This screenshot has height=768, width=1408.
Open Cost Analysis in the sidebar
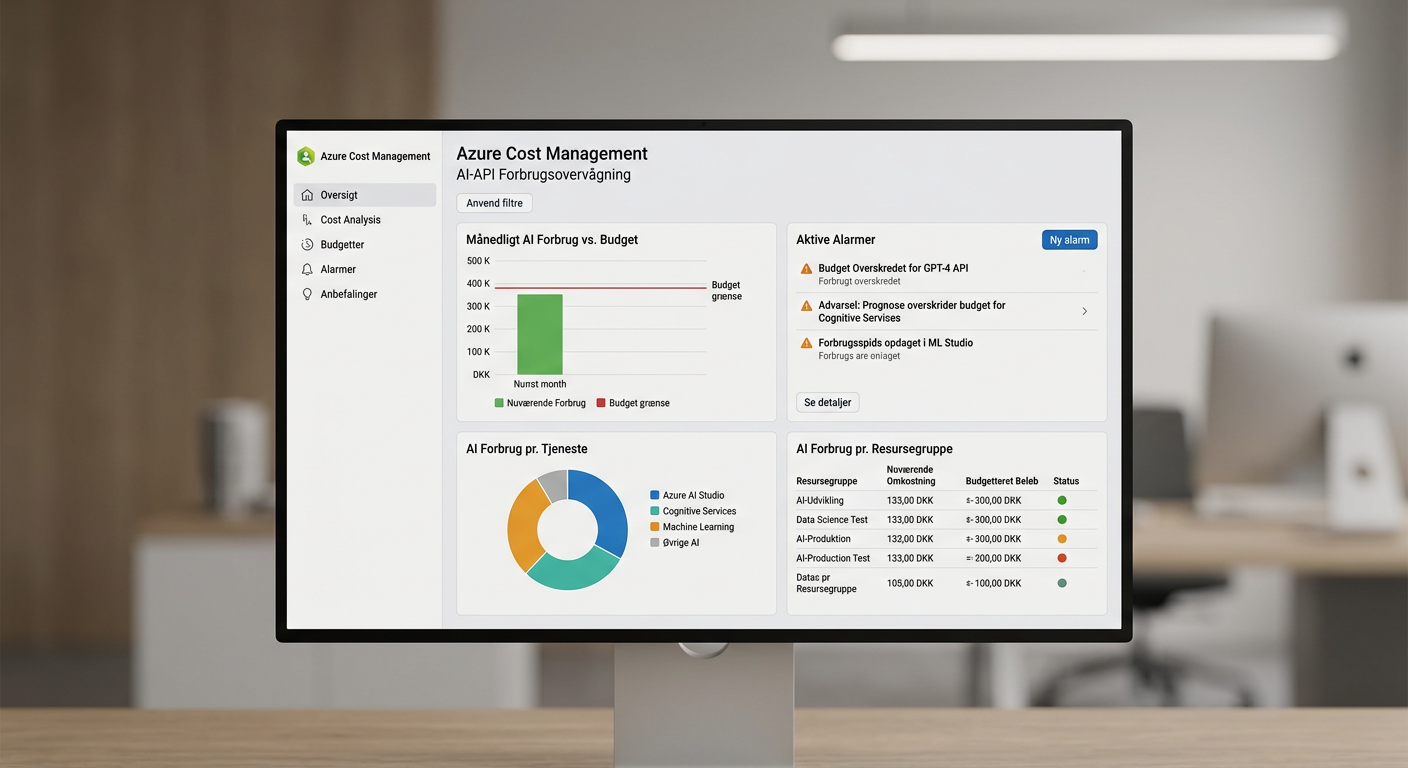[x=365, y=220]
